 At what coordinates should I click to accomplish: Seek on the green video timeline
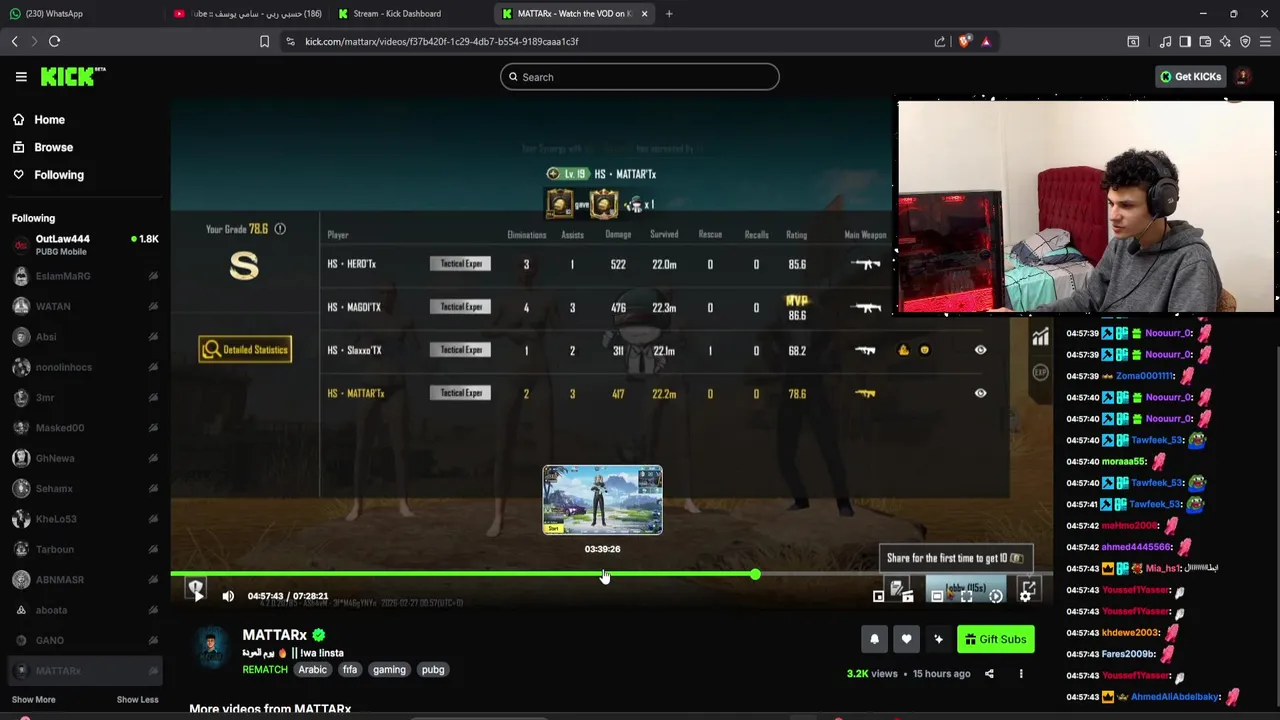612,574
